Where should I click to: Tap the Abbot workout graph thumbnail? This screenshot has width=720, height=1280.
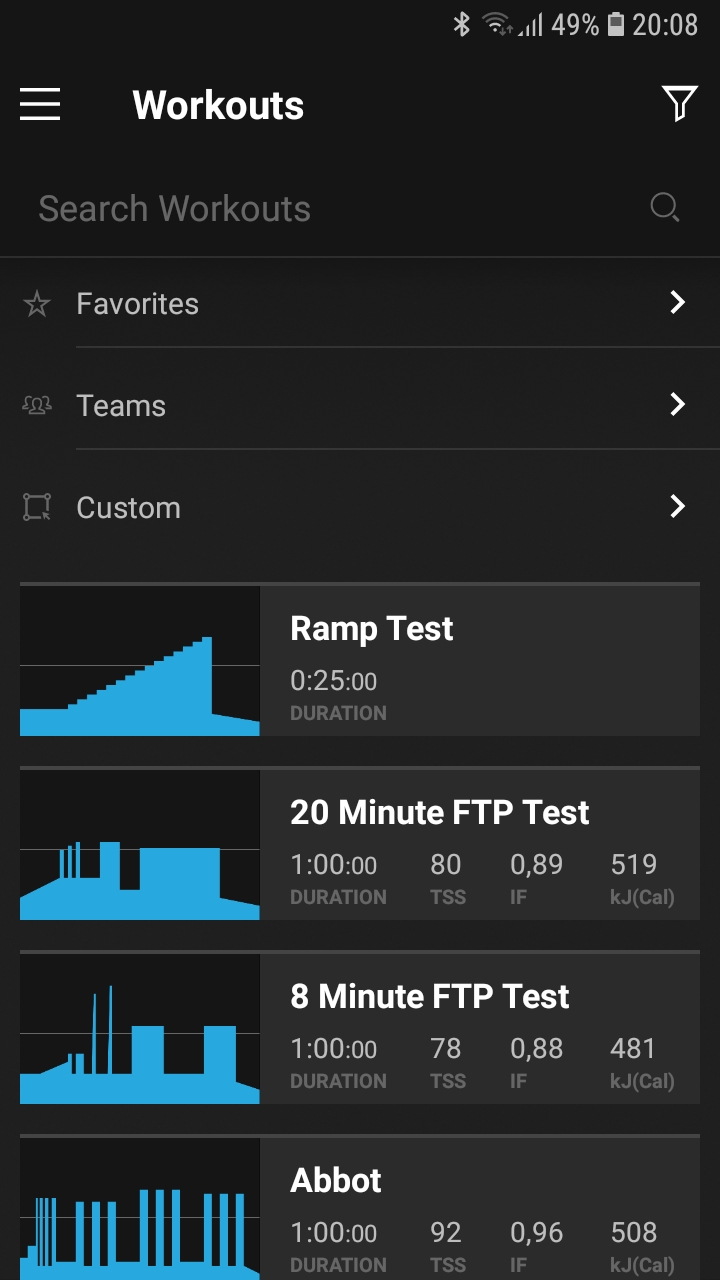(140, 1210)
